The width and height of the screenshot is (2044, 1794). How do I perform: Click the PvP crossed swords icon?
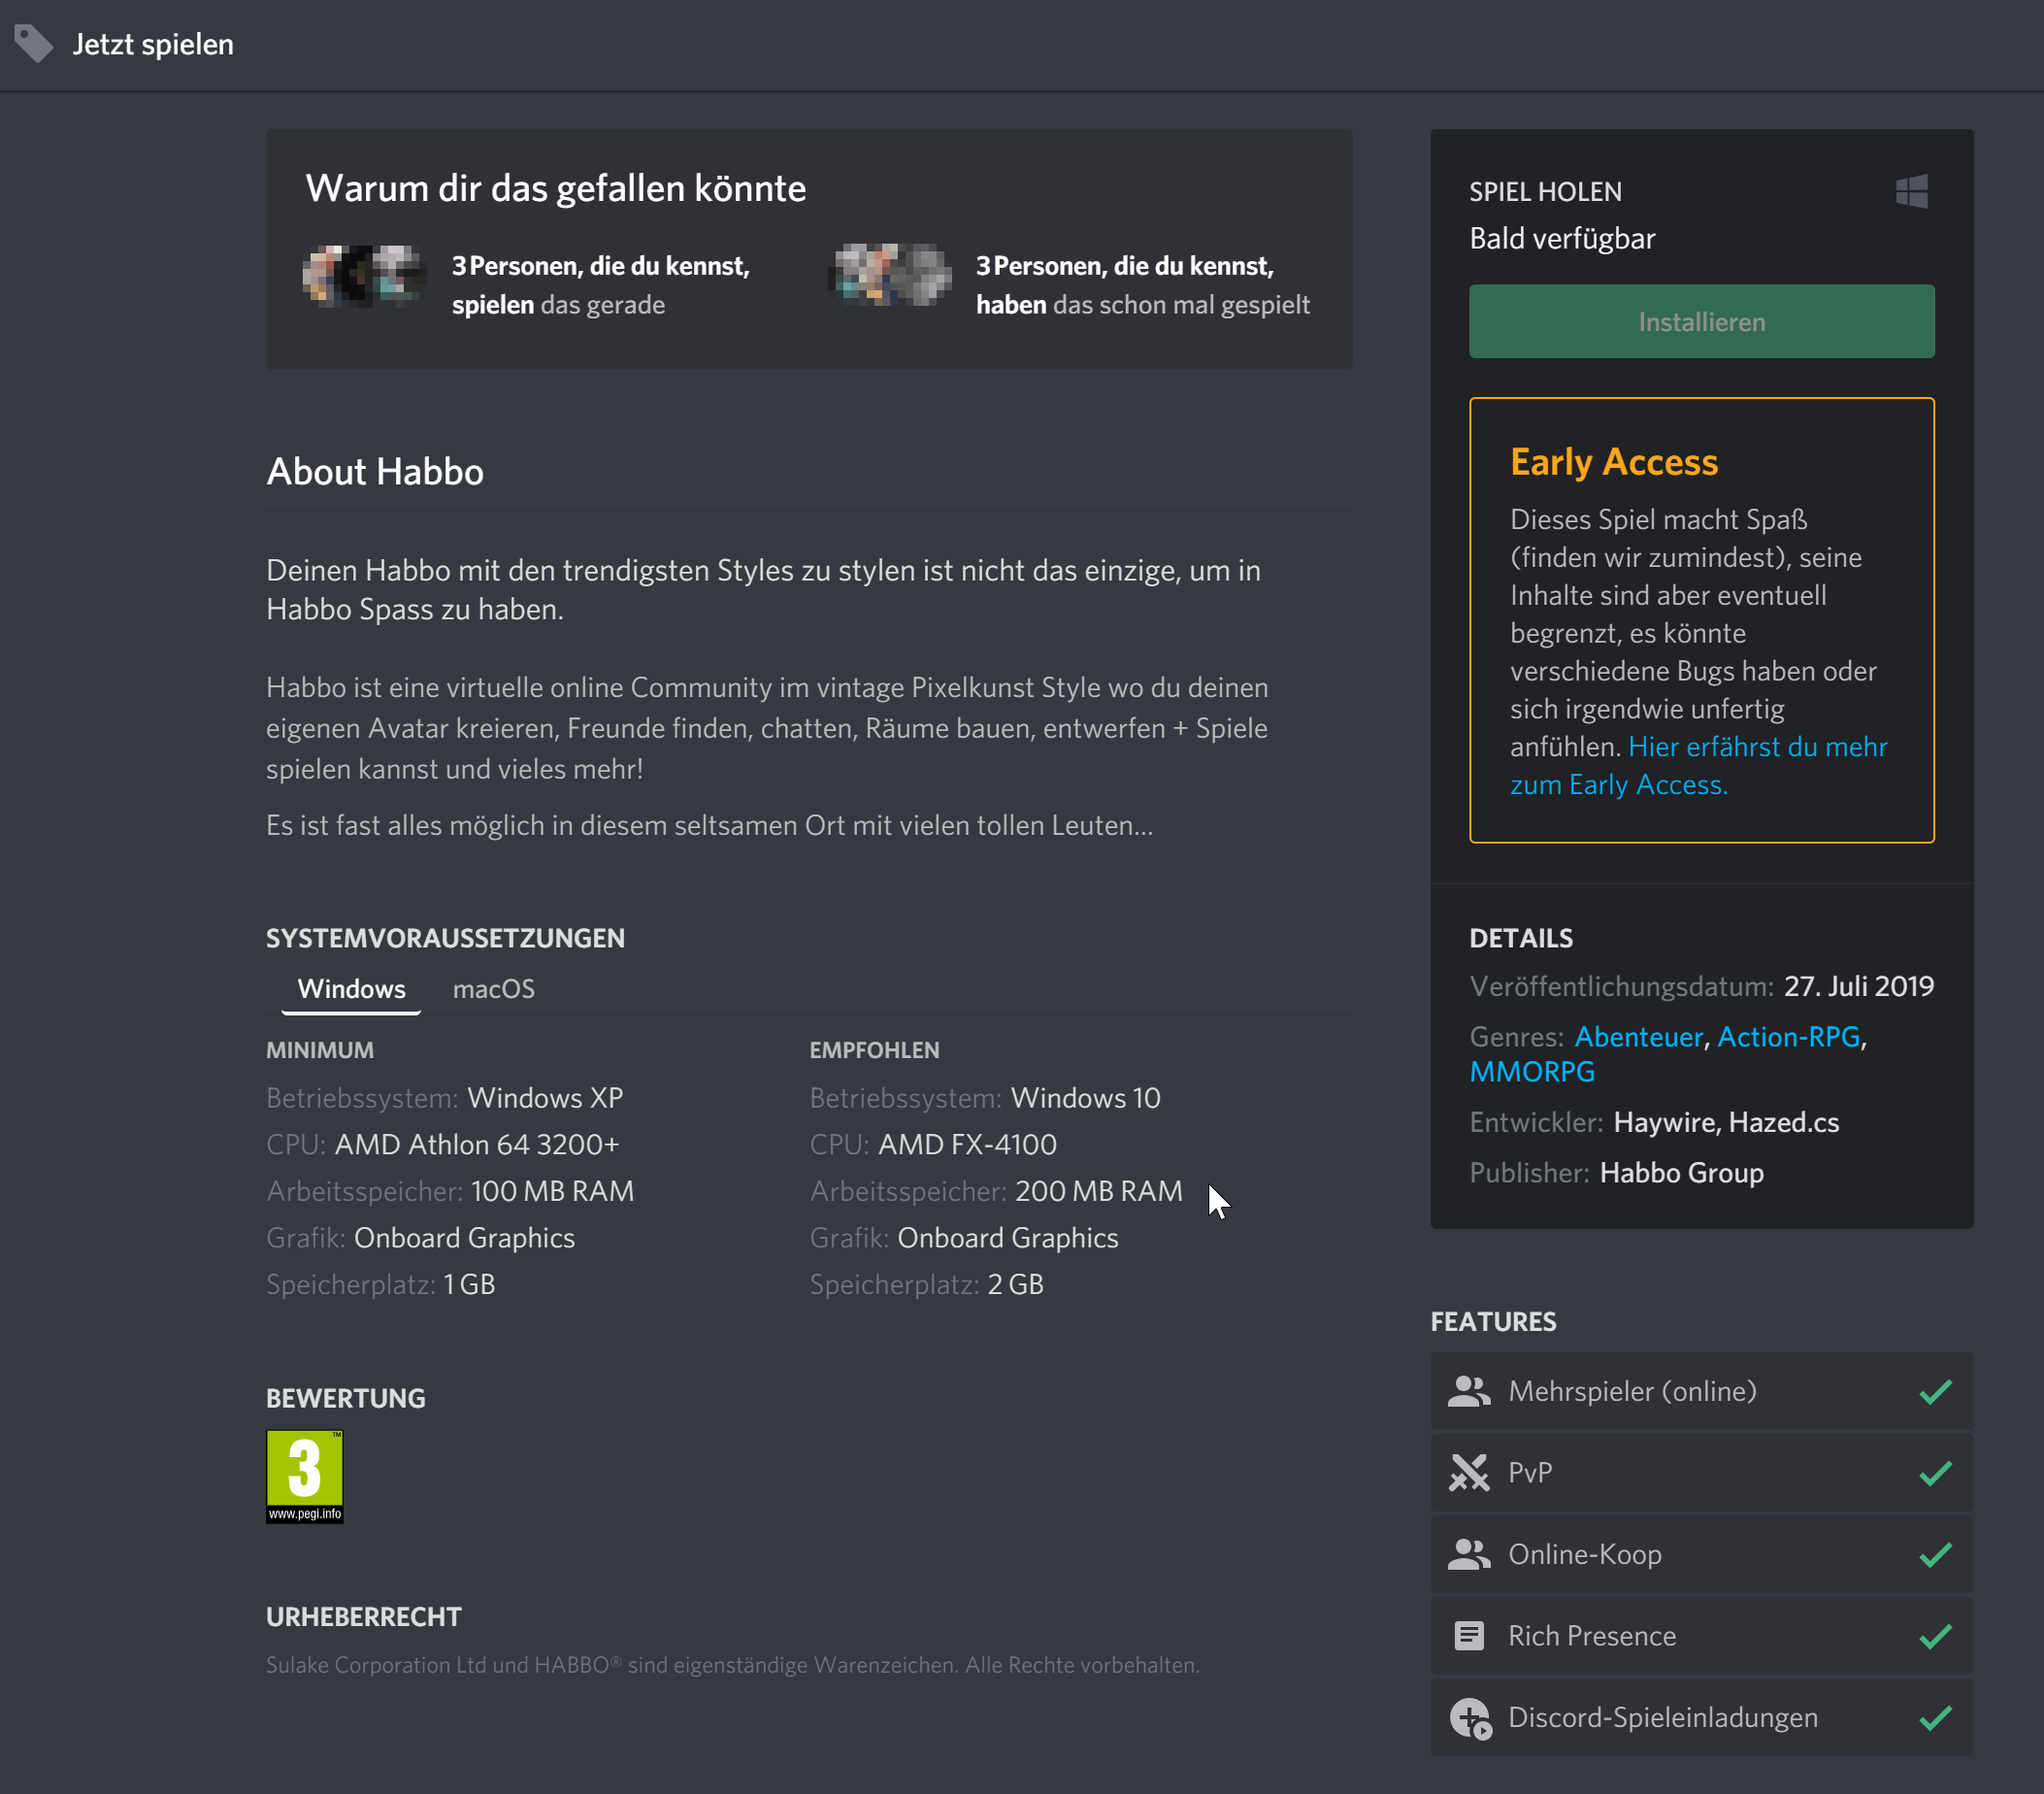point(1470,1472)
